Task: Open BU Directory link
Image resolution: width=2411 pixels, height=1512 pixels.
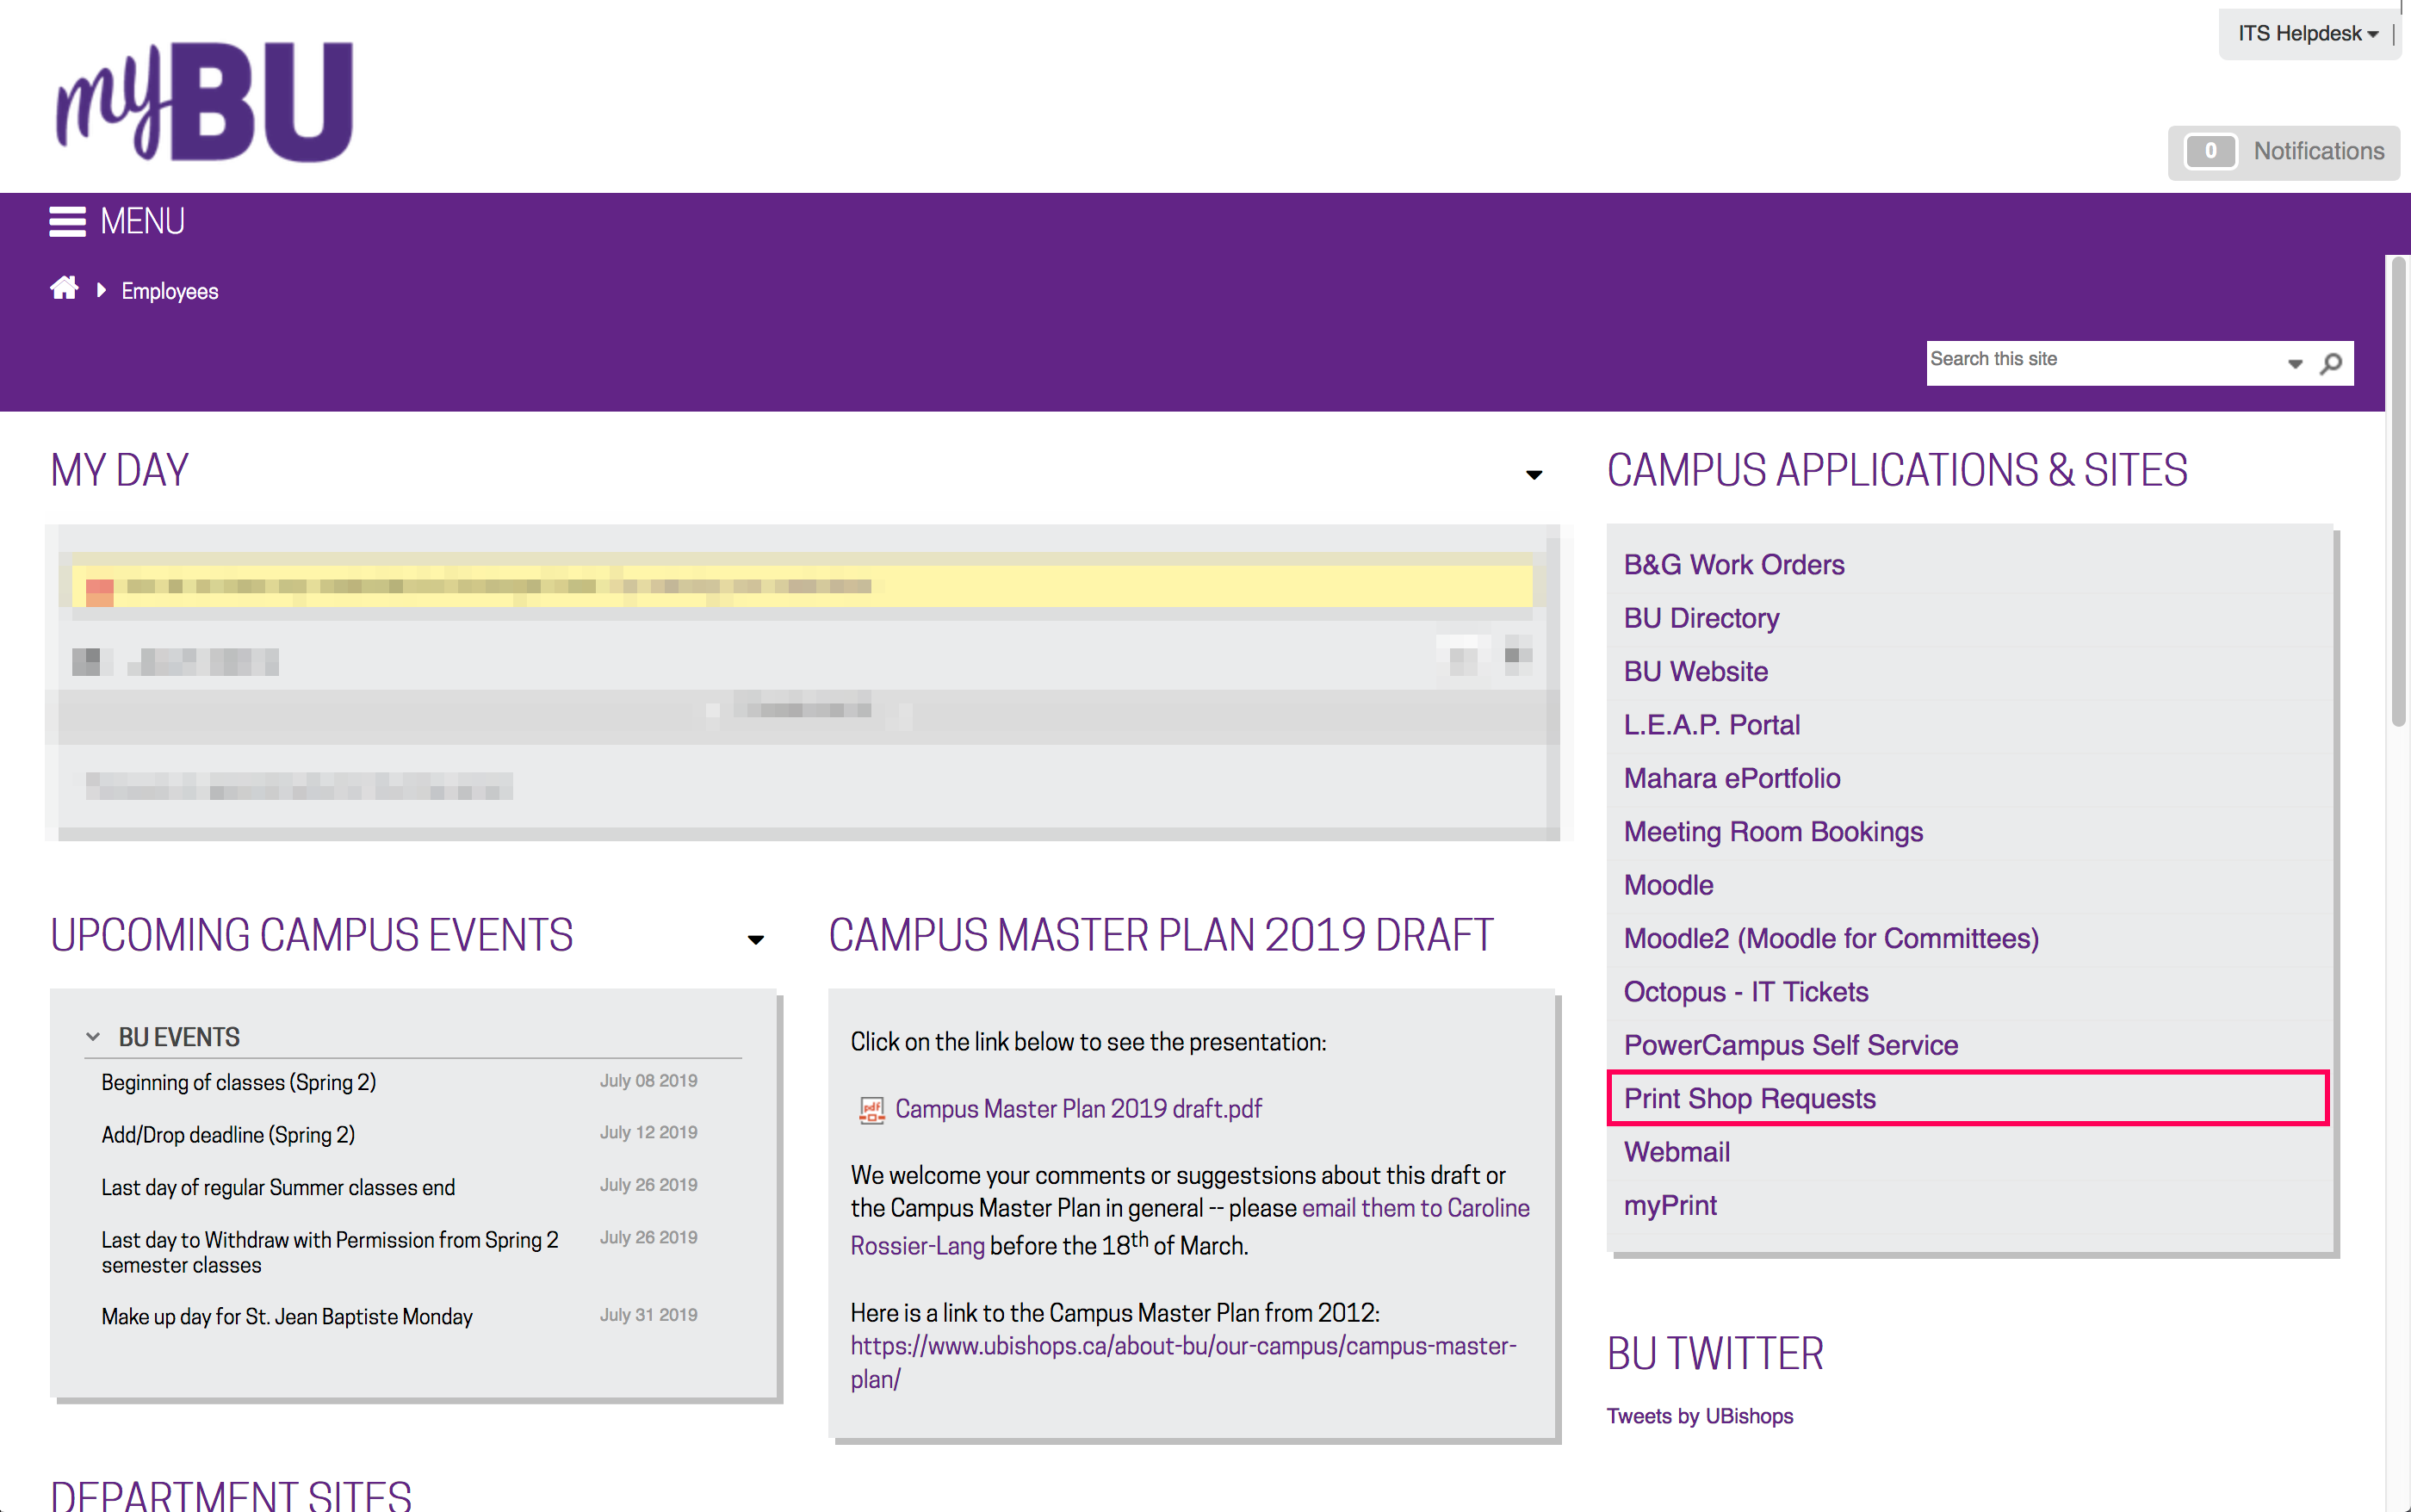Action: pyautogui.click(x=1701, y=618)
